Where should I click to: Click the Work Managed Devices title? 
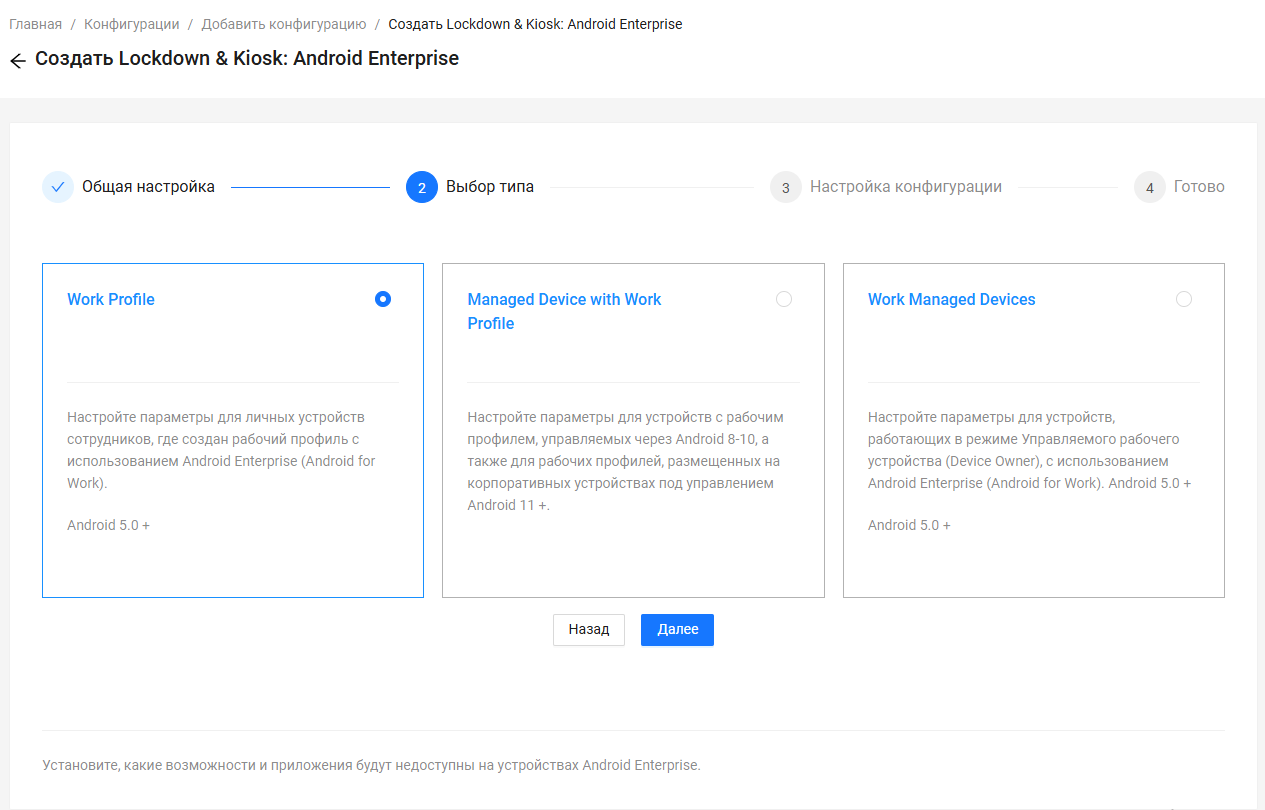point(951,299)
